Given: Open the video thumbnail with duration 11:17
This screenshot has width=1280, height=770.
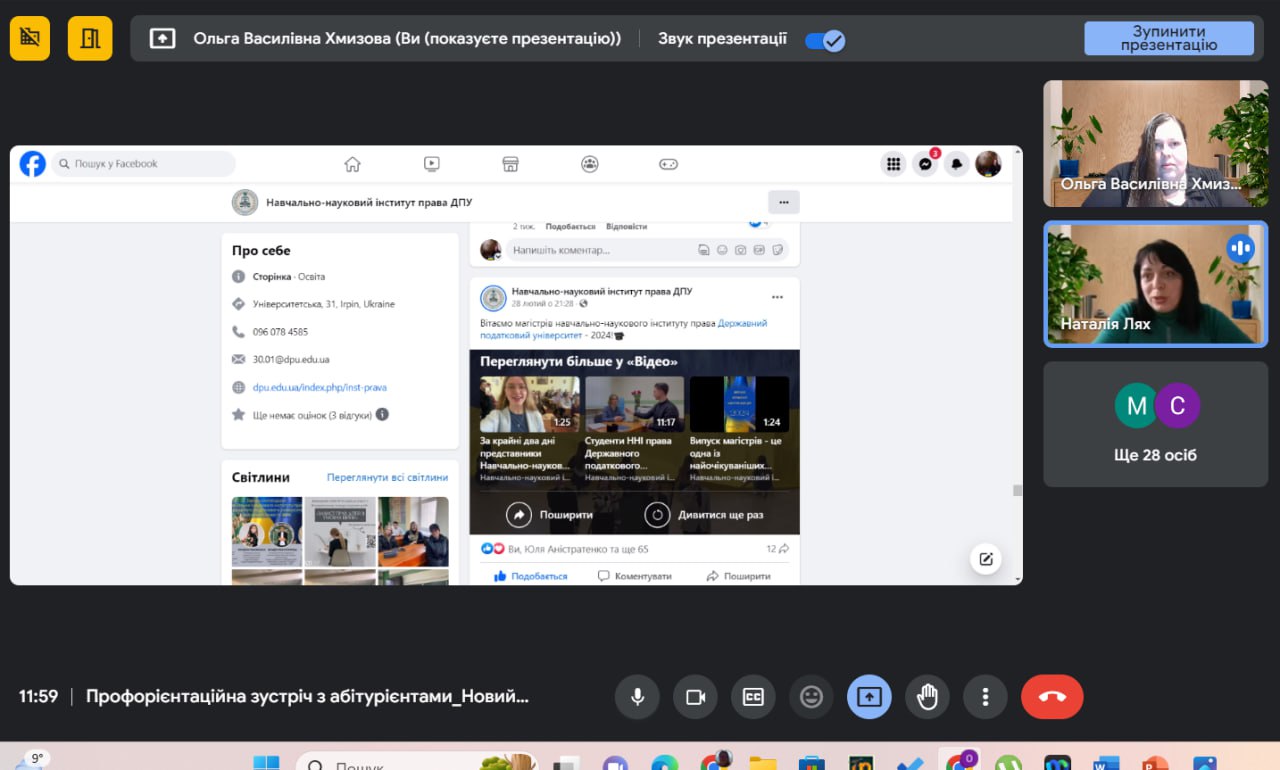Looking at the screenshot, I should pos(634,404).
